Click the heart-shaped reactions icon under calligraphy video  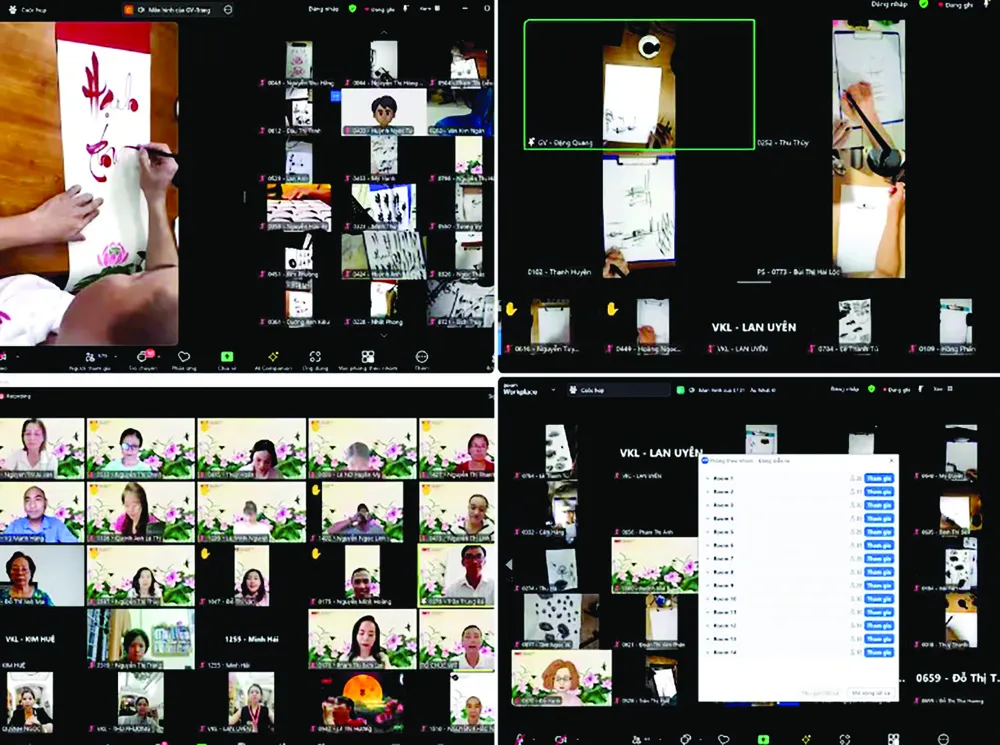(184, 356)
